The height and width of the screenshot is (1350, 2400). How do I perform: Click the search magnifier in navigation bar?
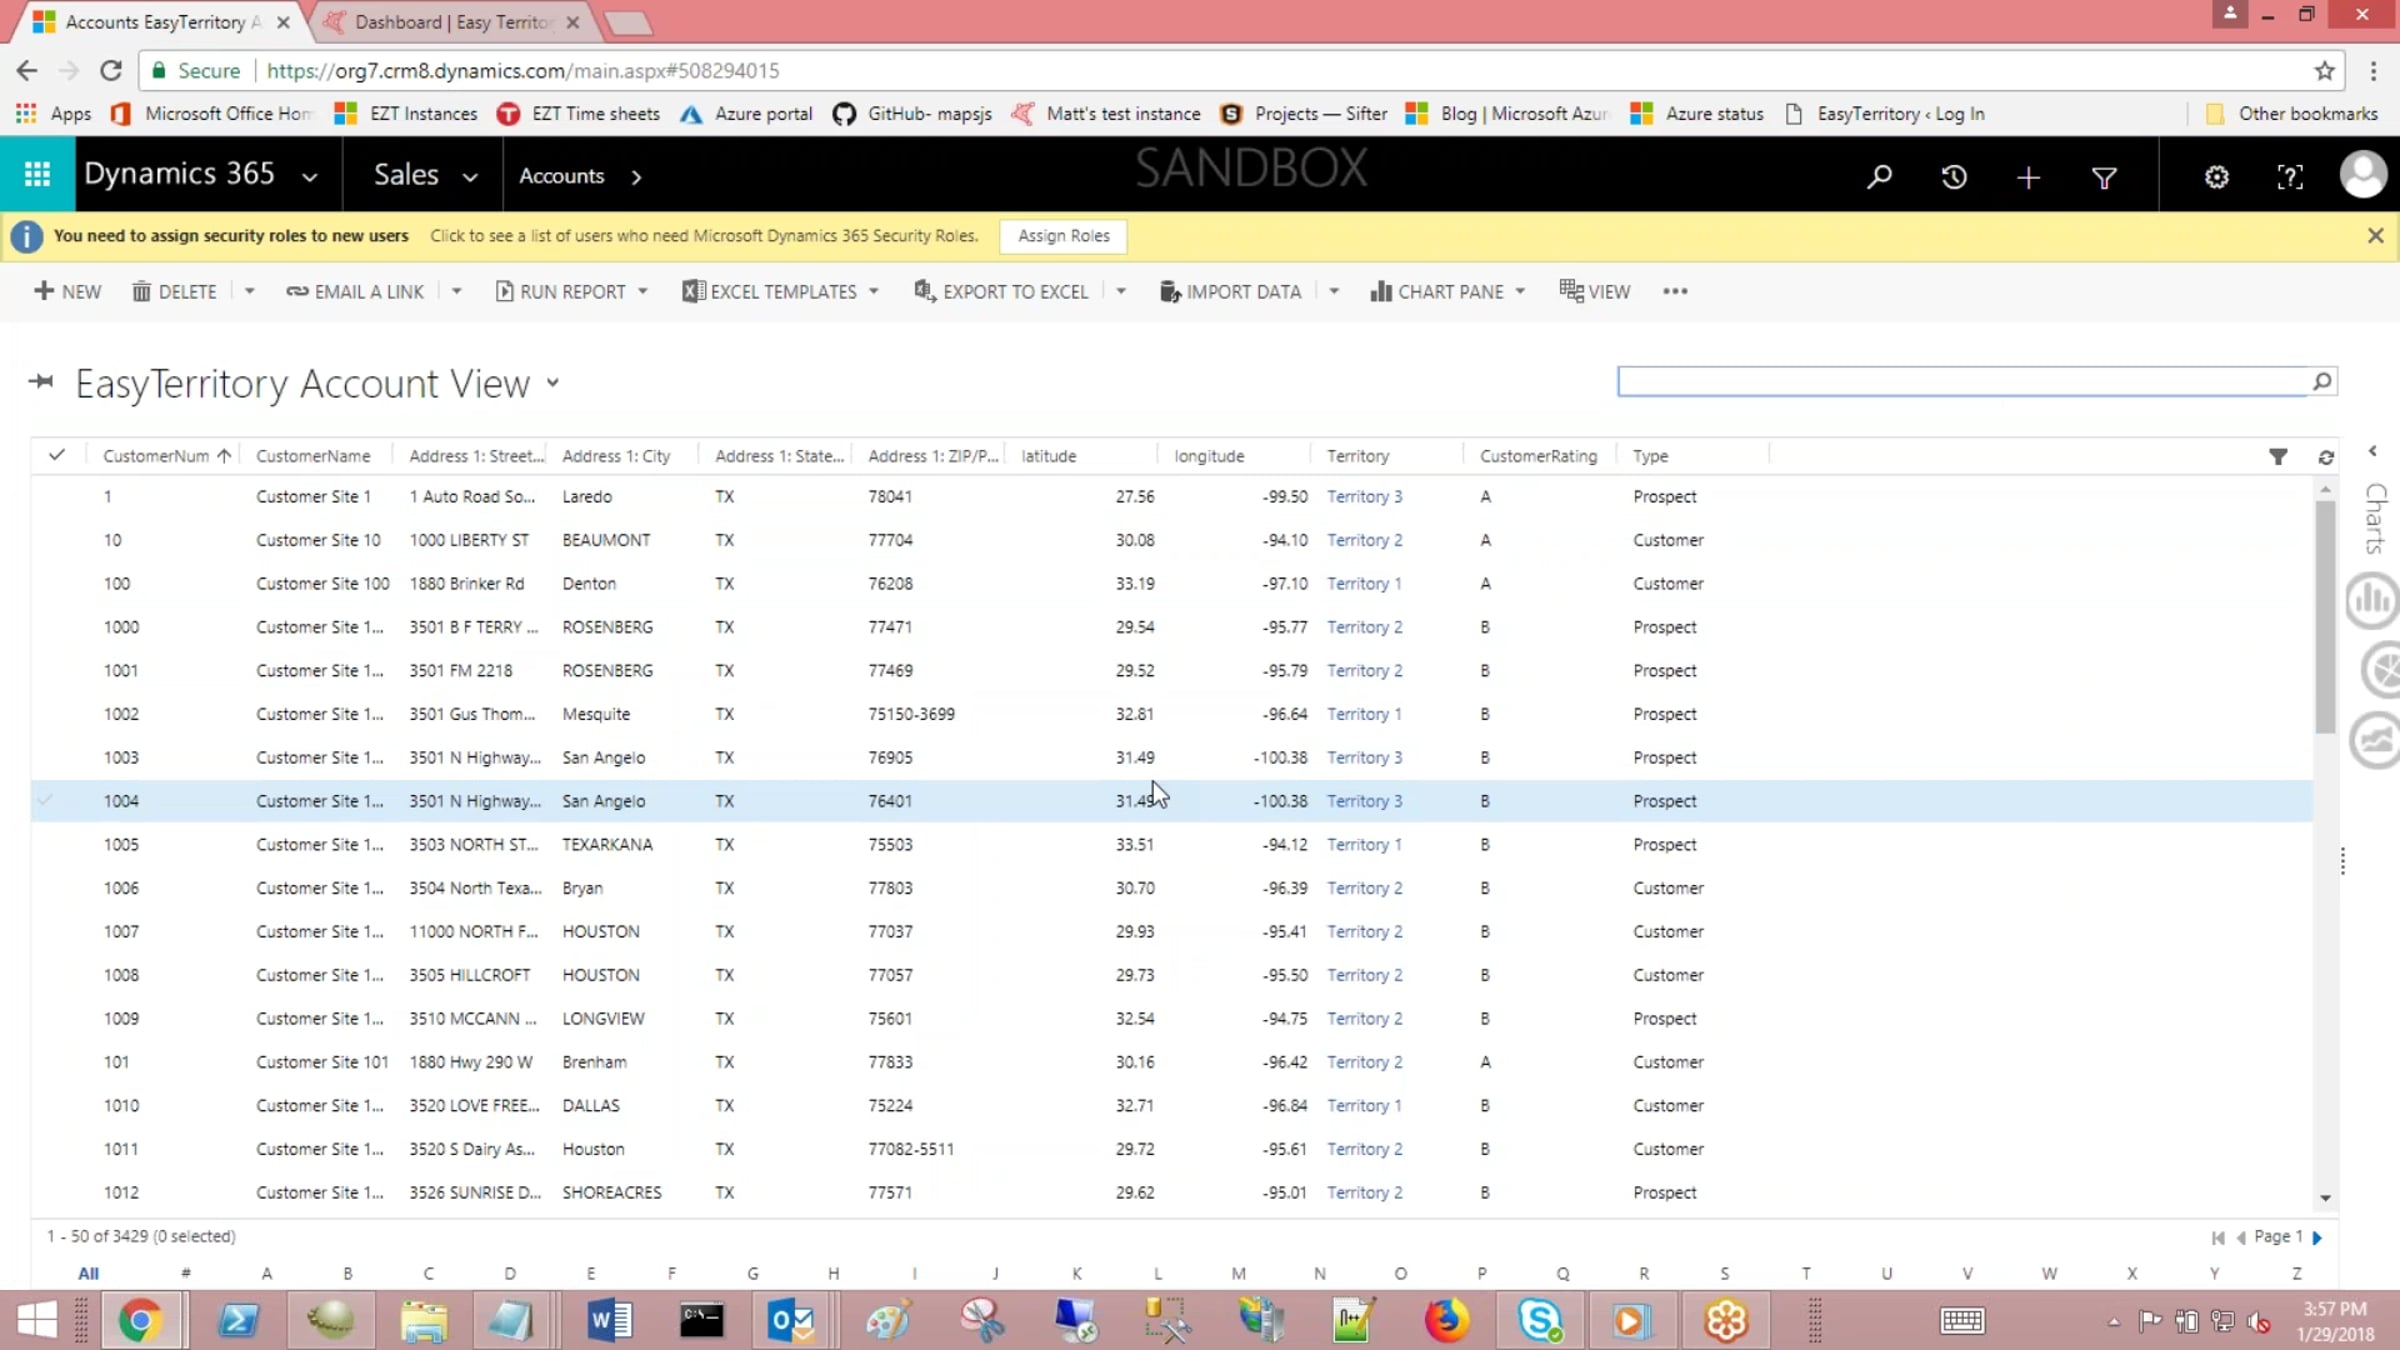(1879, 177)
